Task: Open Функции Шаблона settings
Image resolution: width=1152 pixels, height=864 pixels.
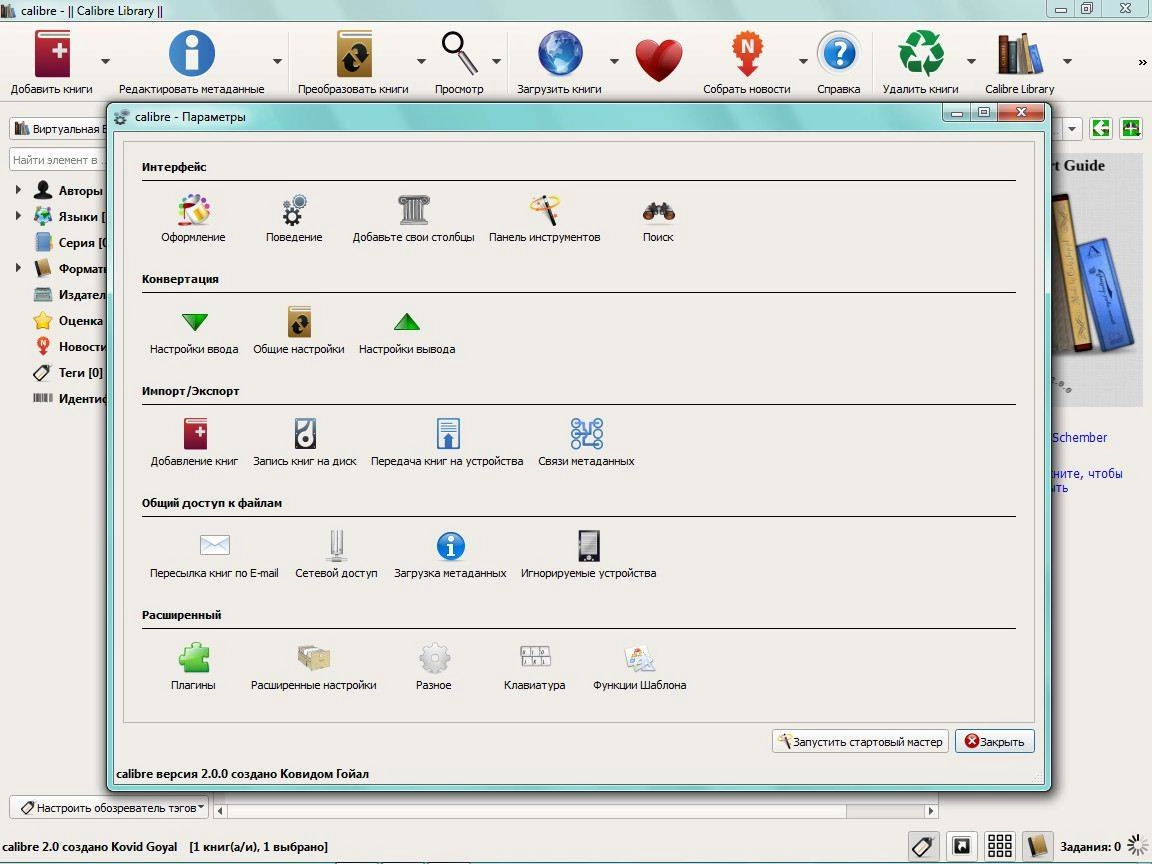Action: 640,666
